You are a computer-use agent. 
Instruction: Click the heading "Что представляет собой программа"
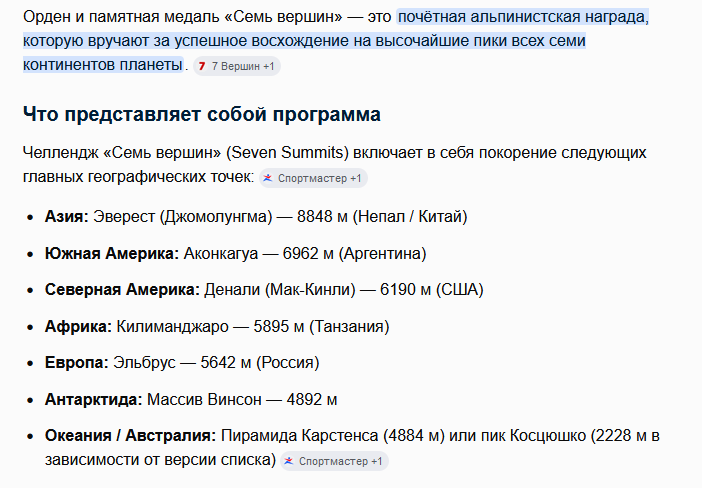coord(202,114)
